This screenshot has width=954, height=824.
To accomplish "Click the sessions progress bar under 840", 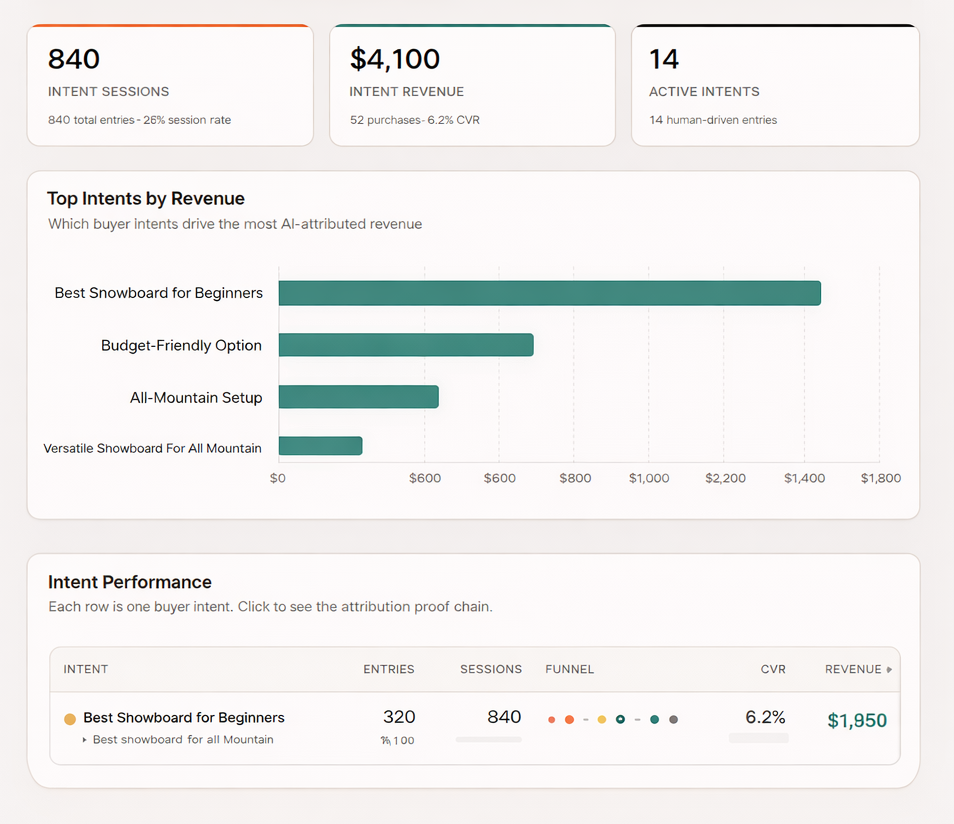I will [489, 737].
